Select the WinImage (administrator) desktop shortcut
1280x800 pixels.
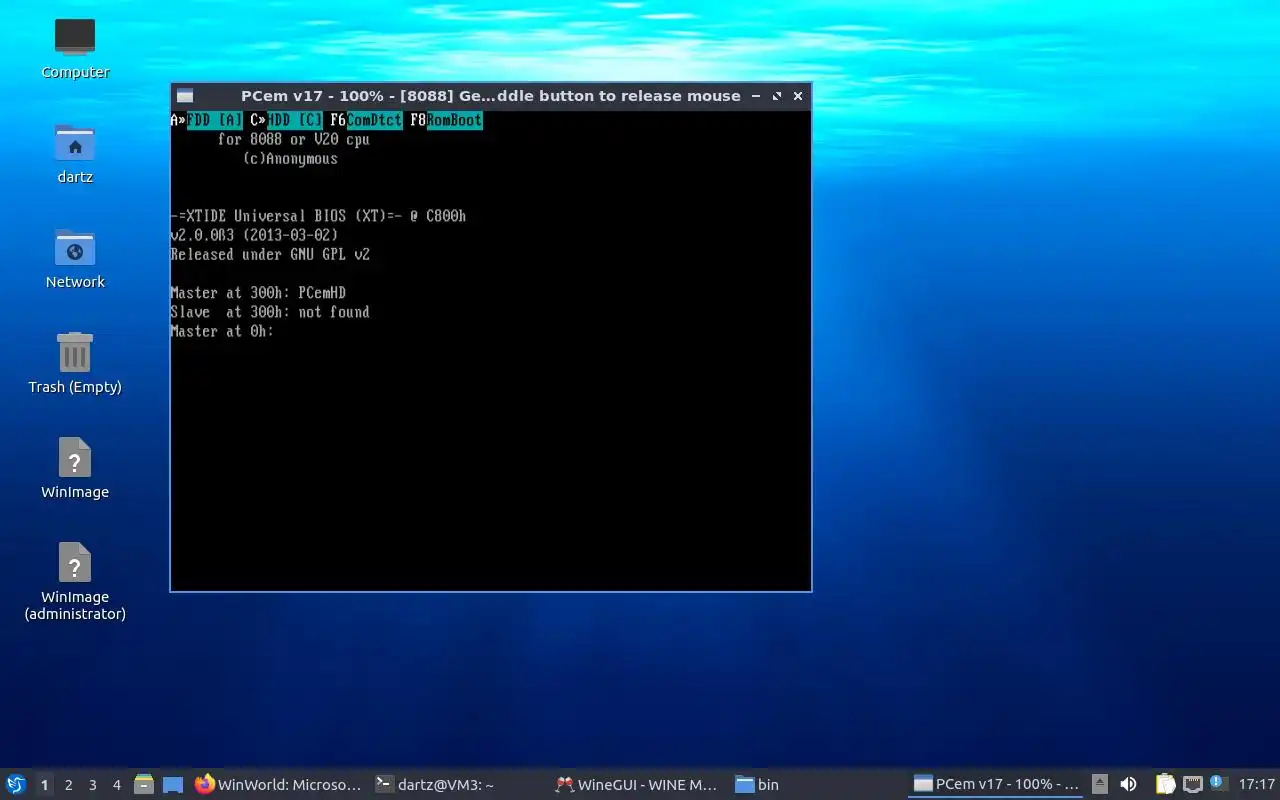click(x=75, y=581)
